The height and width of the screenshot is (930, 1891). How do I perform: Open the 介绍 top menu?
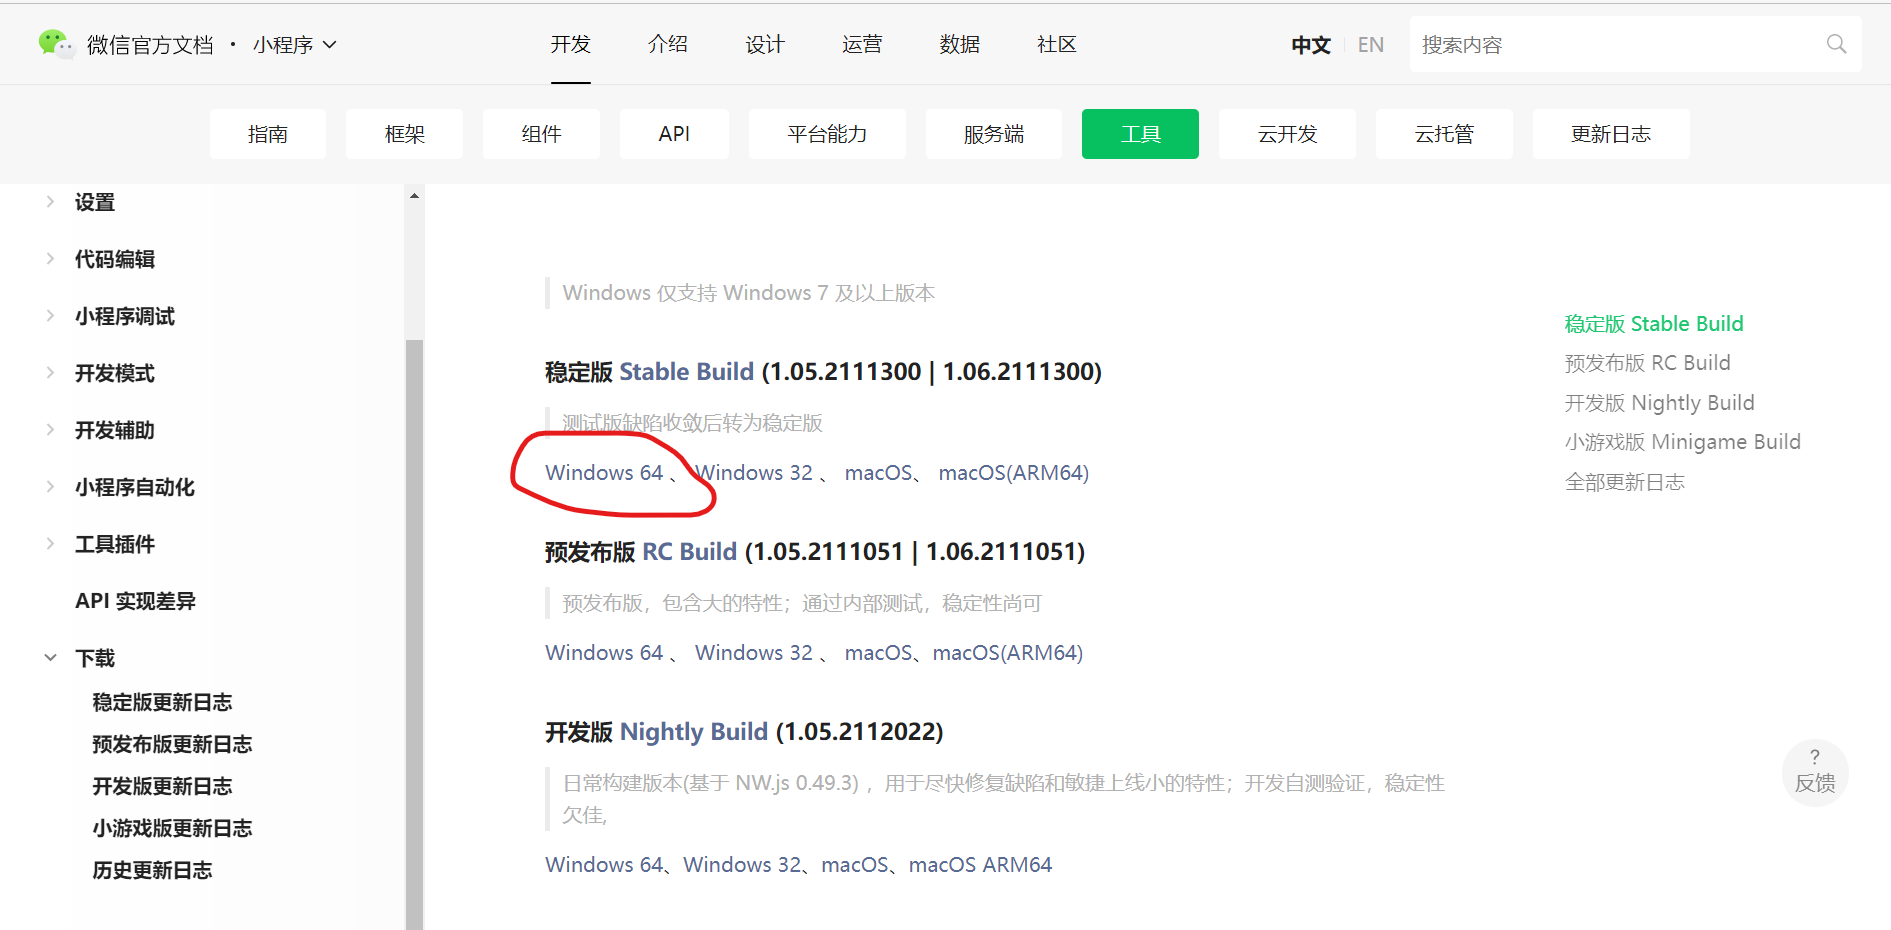[668, 44]
